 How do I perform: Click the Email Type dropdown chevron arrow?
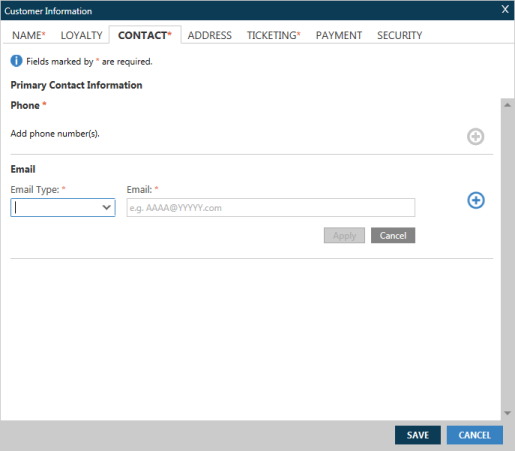[106, 207]
